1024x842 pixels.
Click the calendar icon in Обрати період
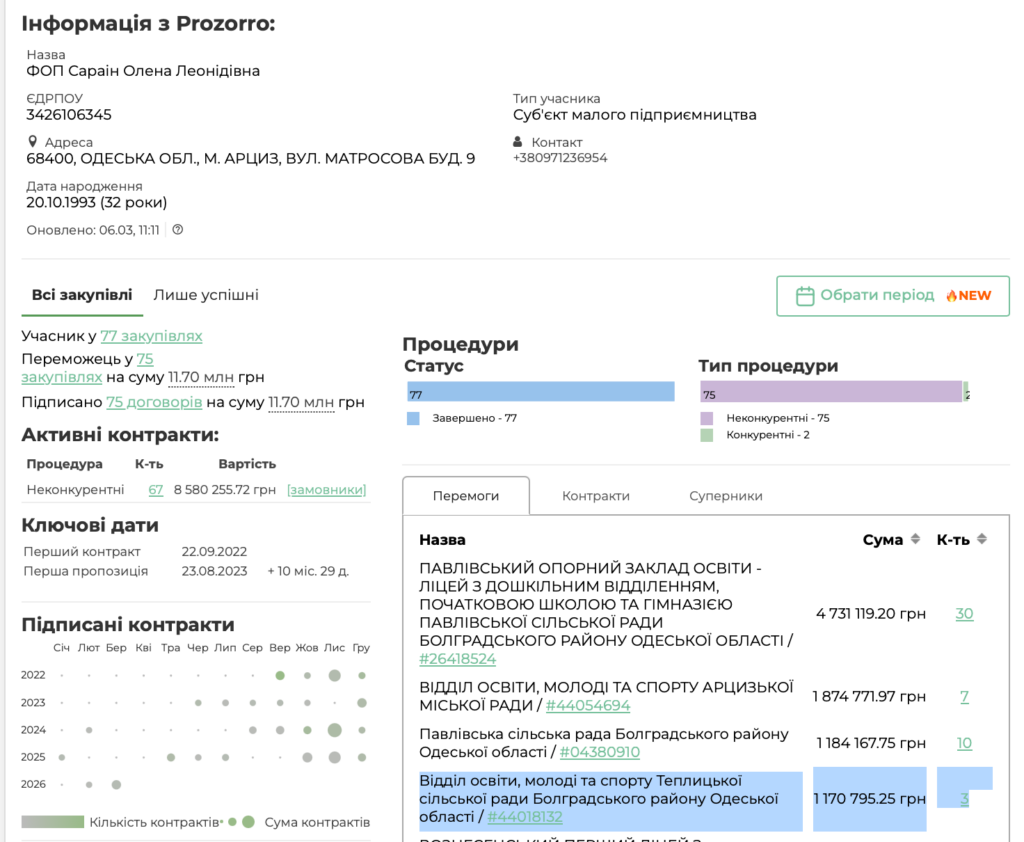pos(804,296)
